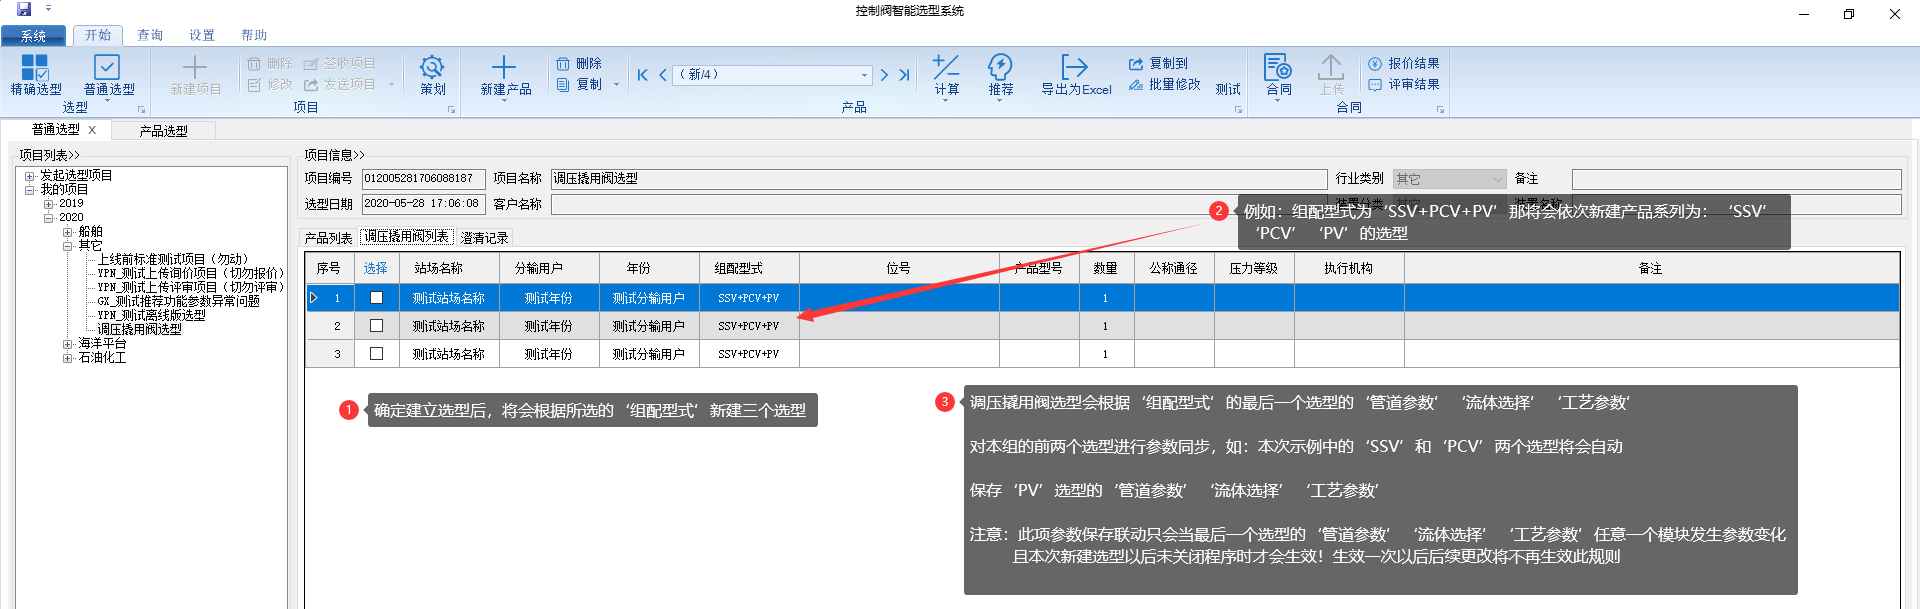
Task: Check the selection box in row 1
Action: tap(376, 298)
